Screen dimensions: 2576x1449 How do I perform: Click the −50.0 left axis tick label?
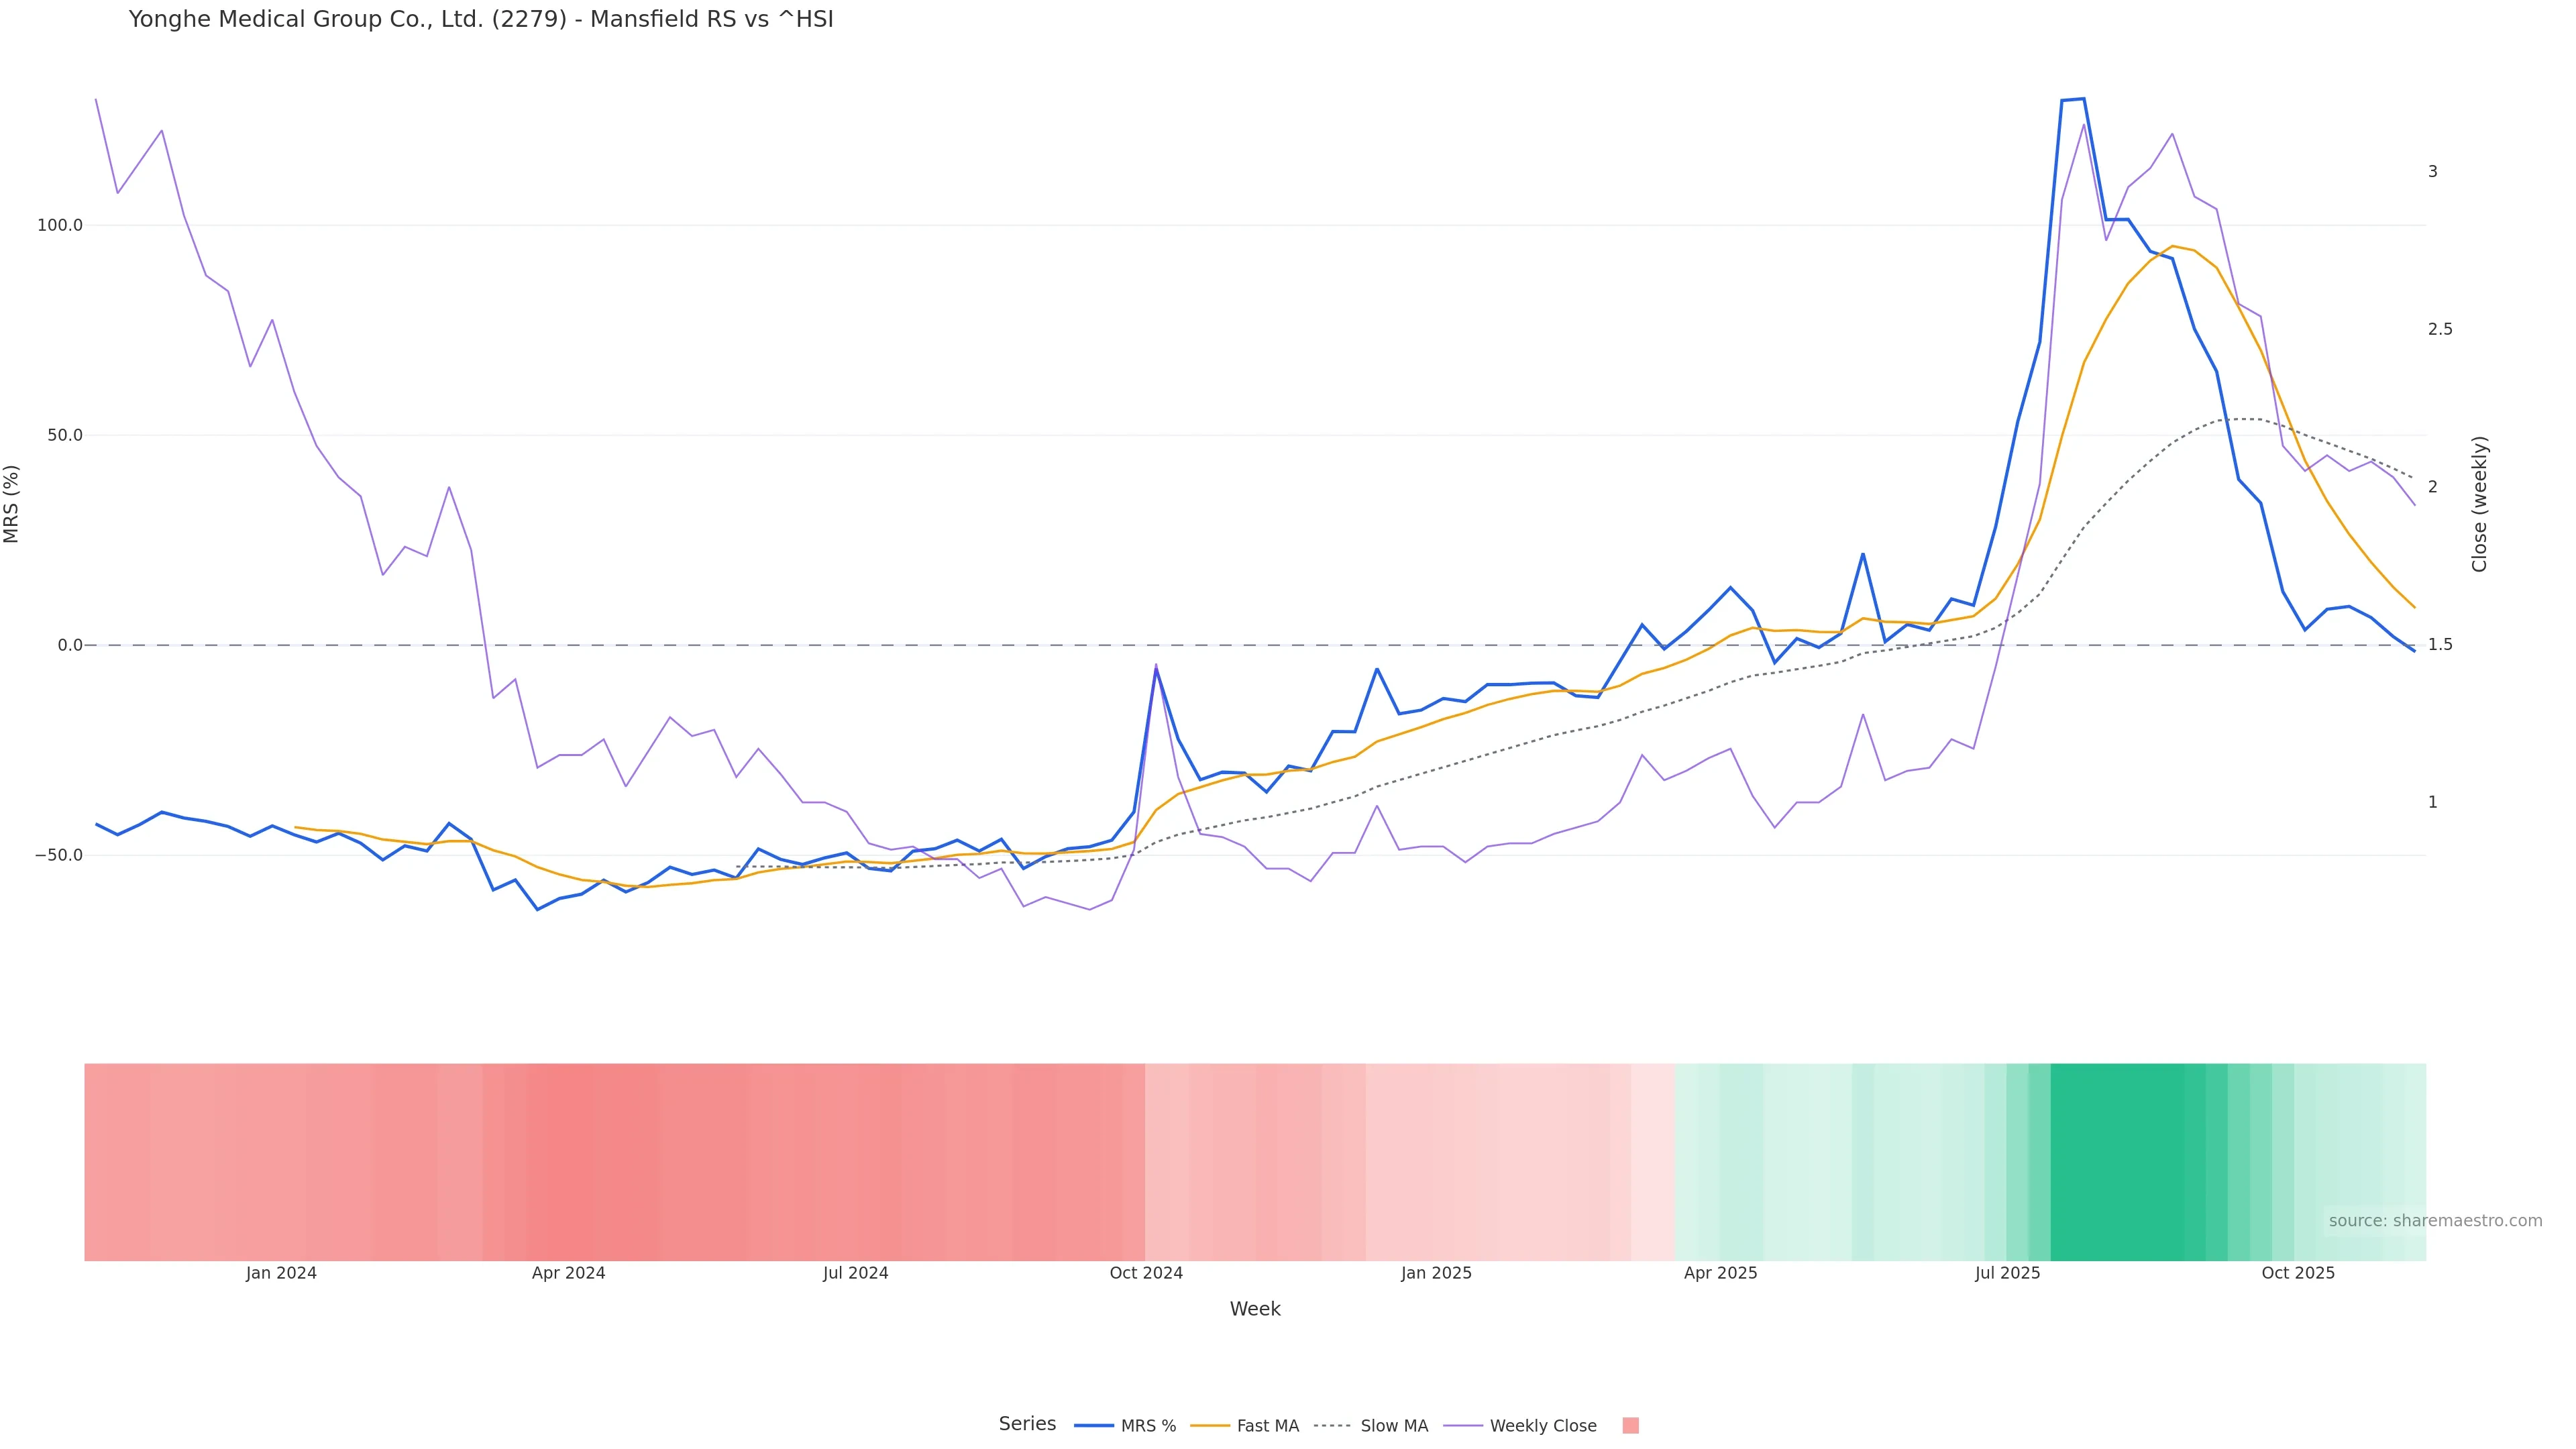coord(58,855)
